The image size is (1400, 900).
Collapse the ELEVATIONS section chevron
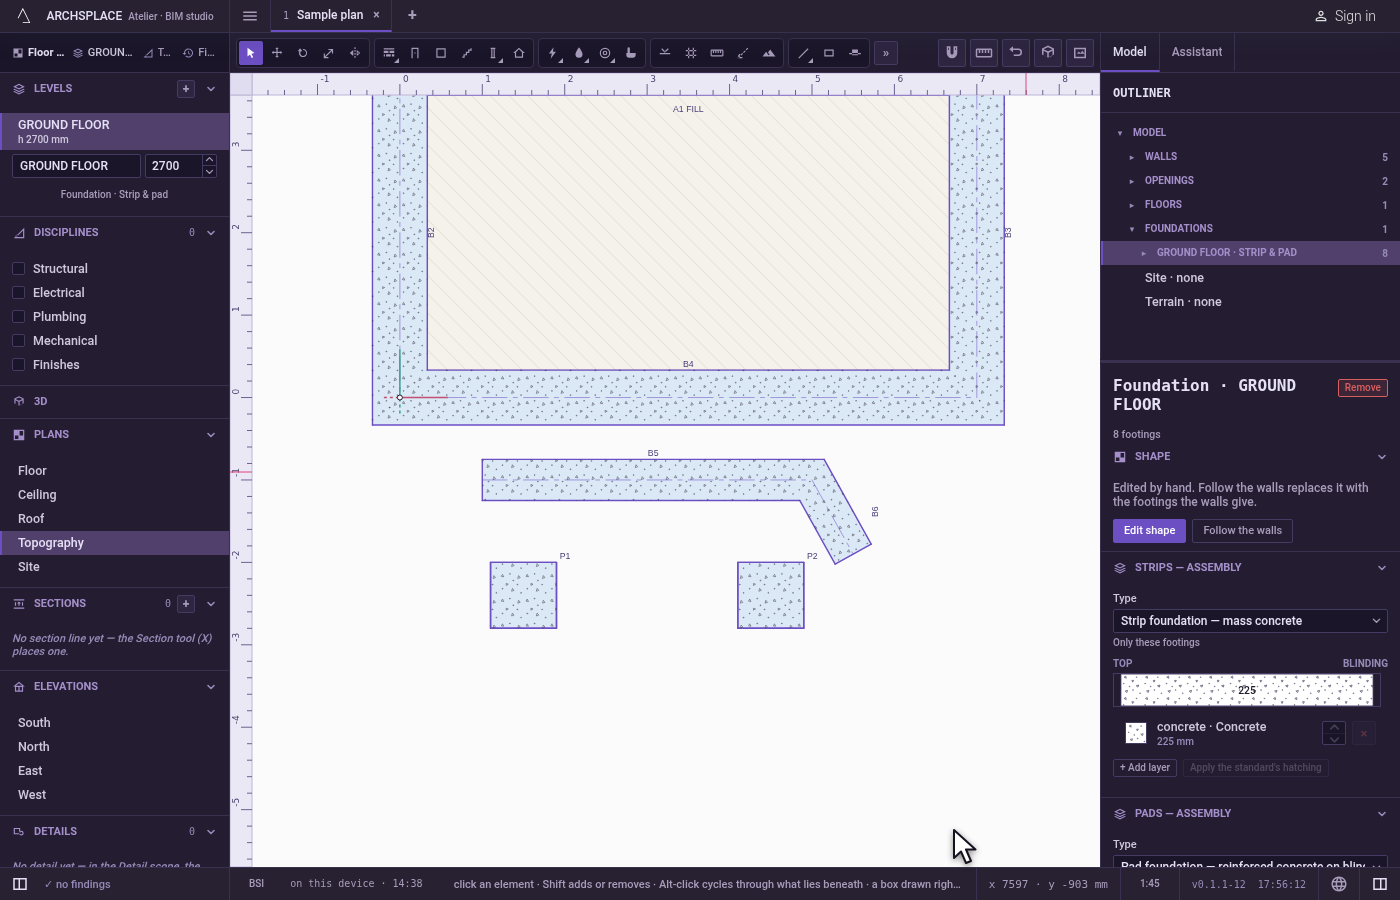coord(211,687)
